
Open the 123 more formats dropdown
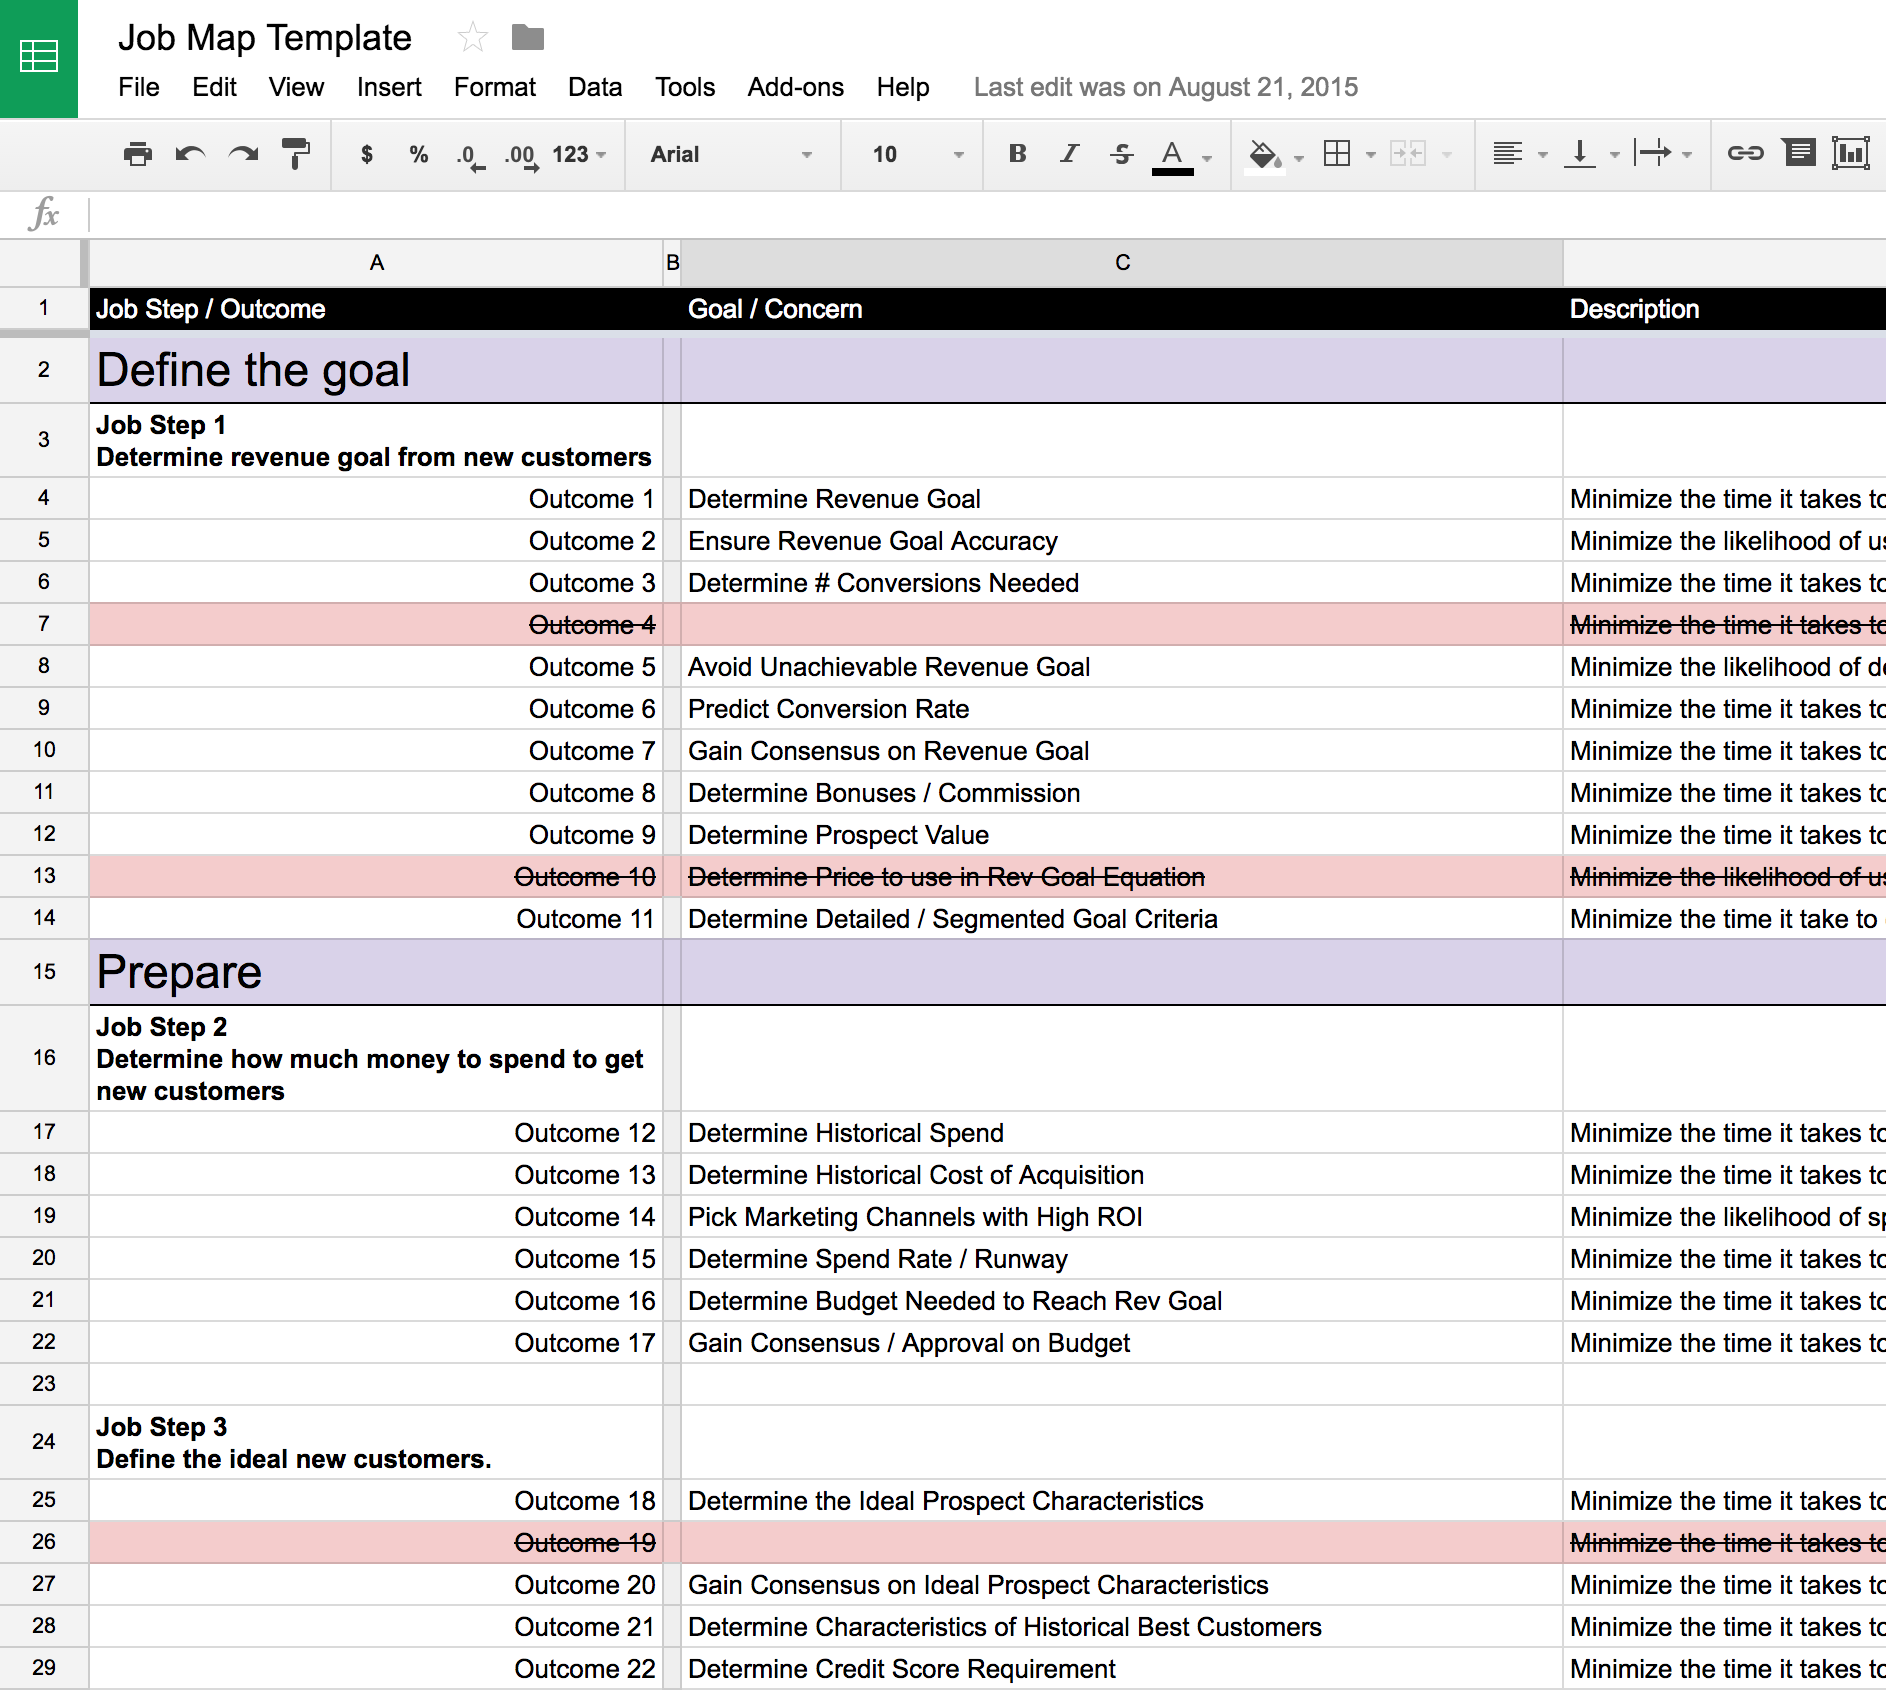pyautogui.click(x=579, y=154)
